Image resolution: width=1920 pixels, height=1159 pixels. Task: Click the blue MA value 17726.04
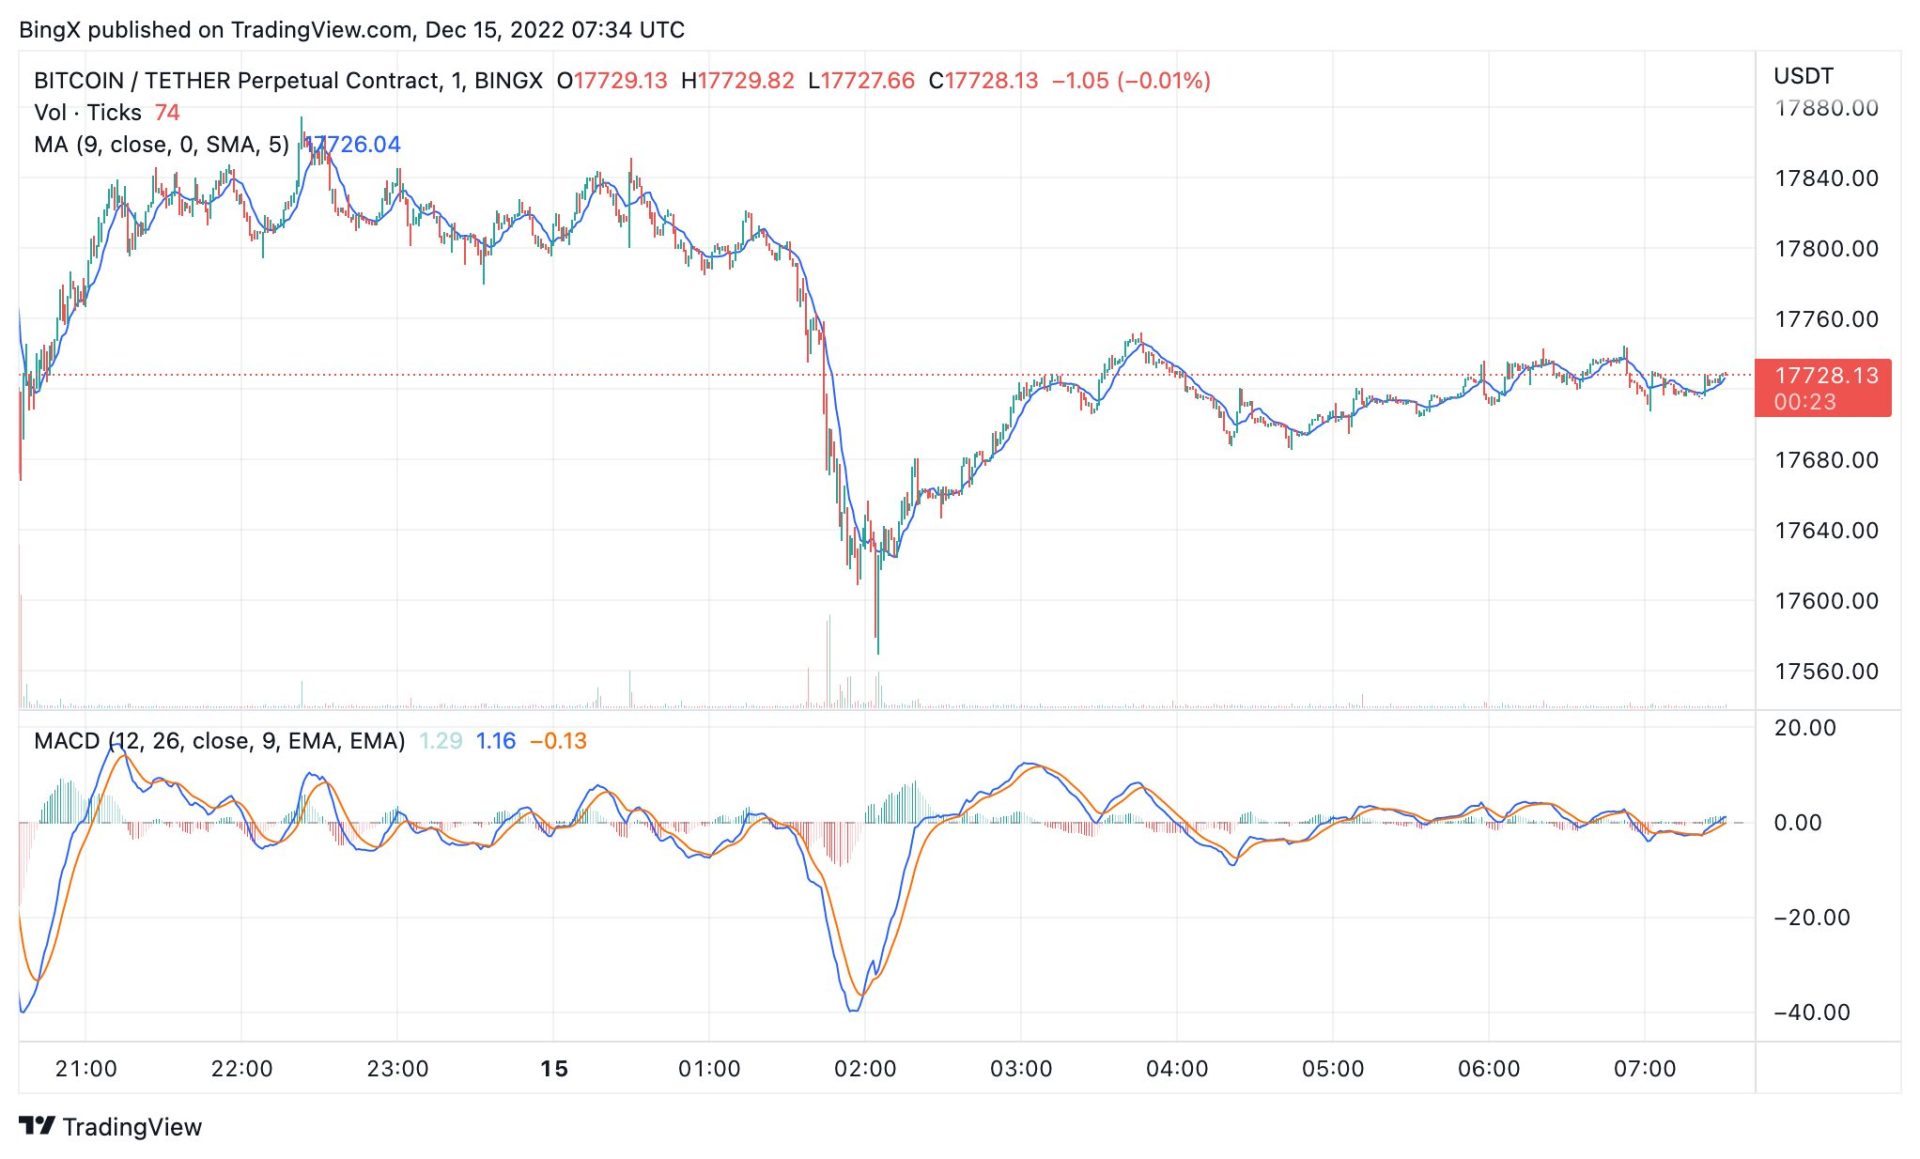coord(353,144)
